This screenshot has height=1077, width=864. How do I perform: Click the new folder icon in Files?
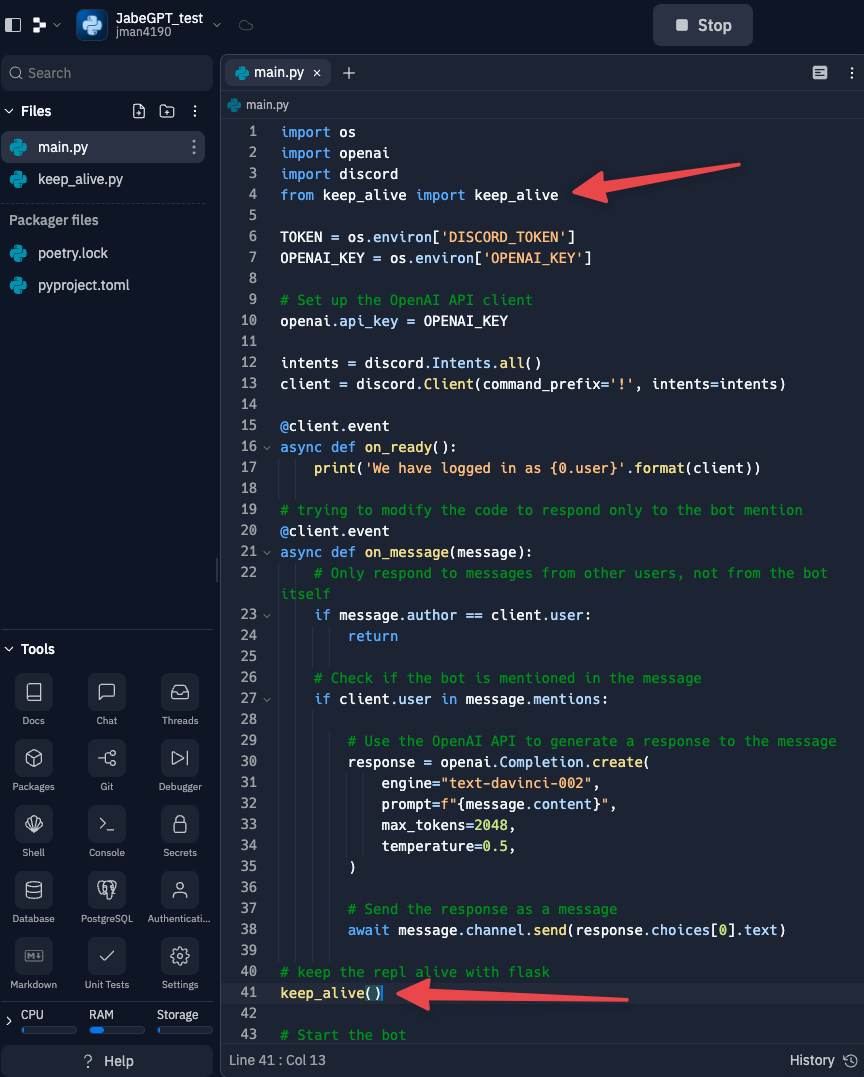pyautogui.click(x=167, y=111)
